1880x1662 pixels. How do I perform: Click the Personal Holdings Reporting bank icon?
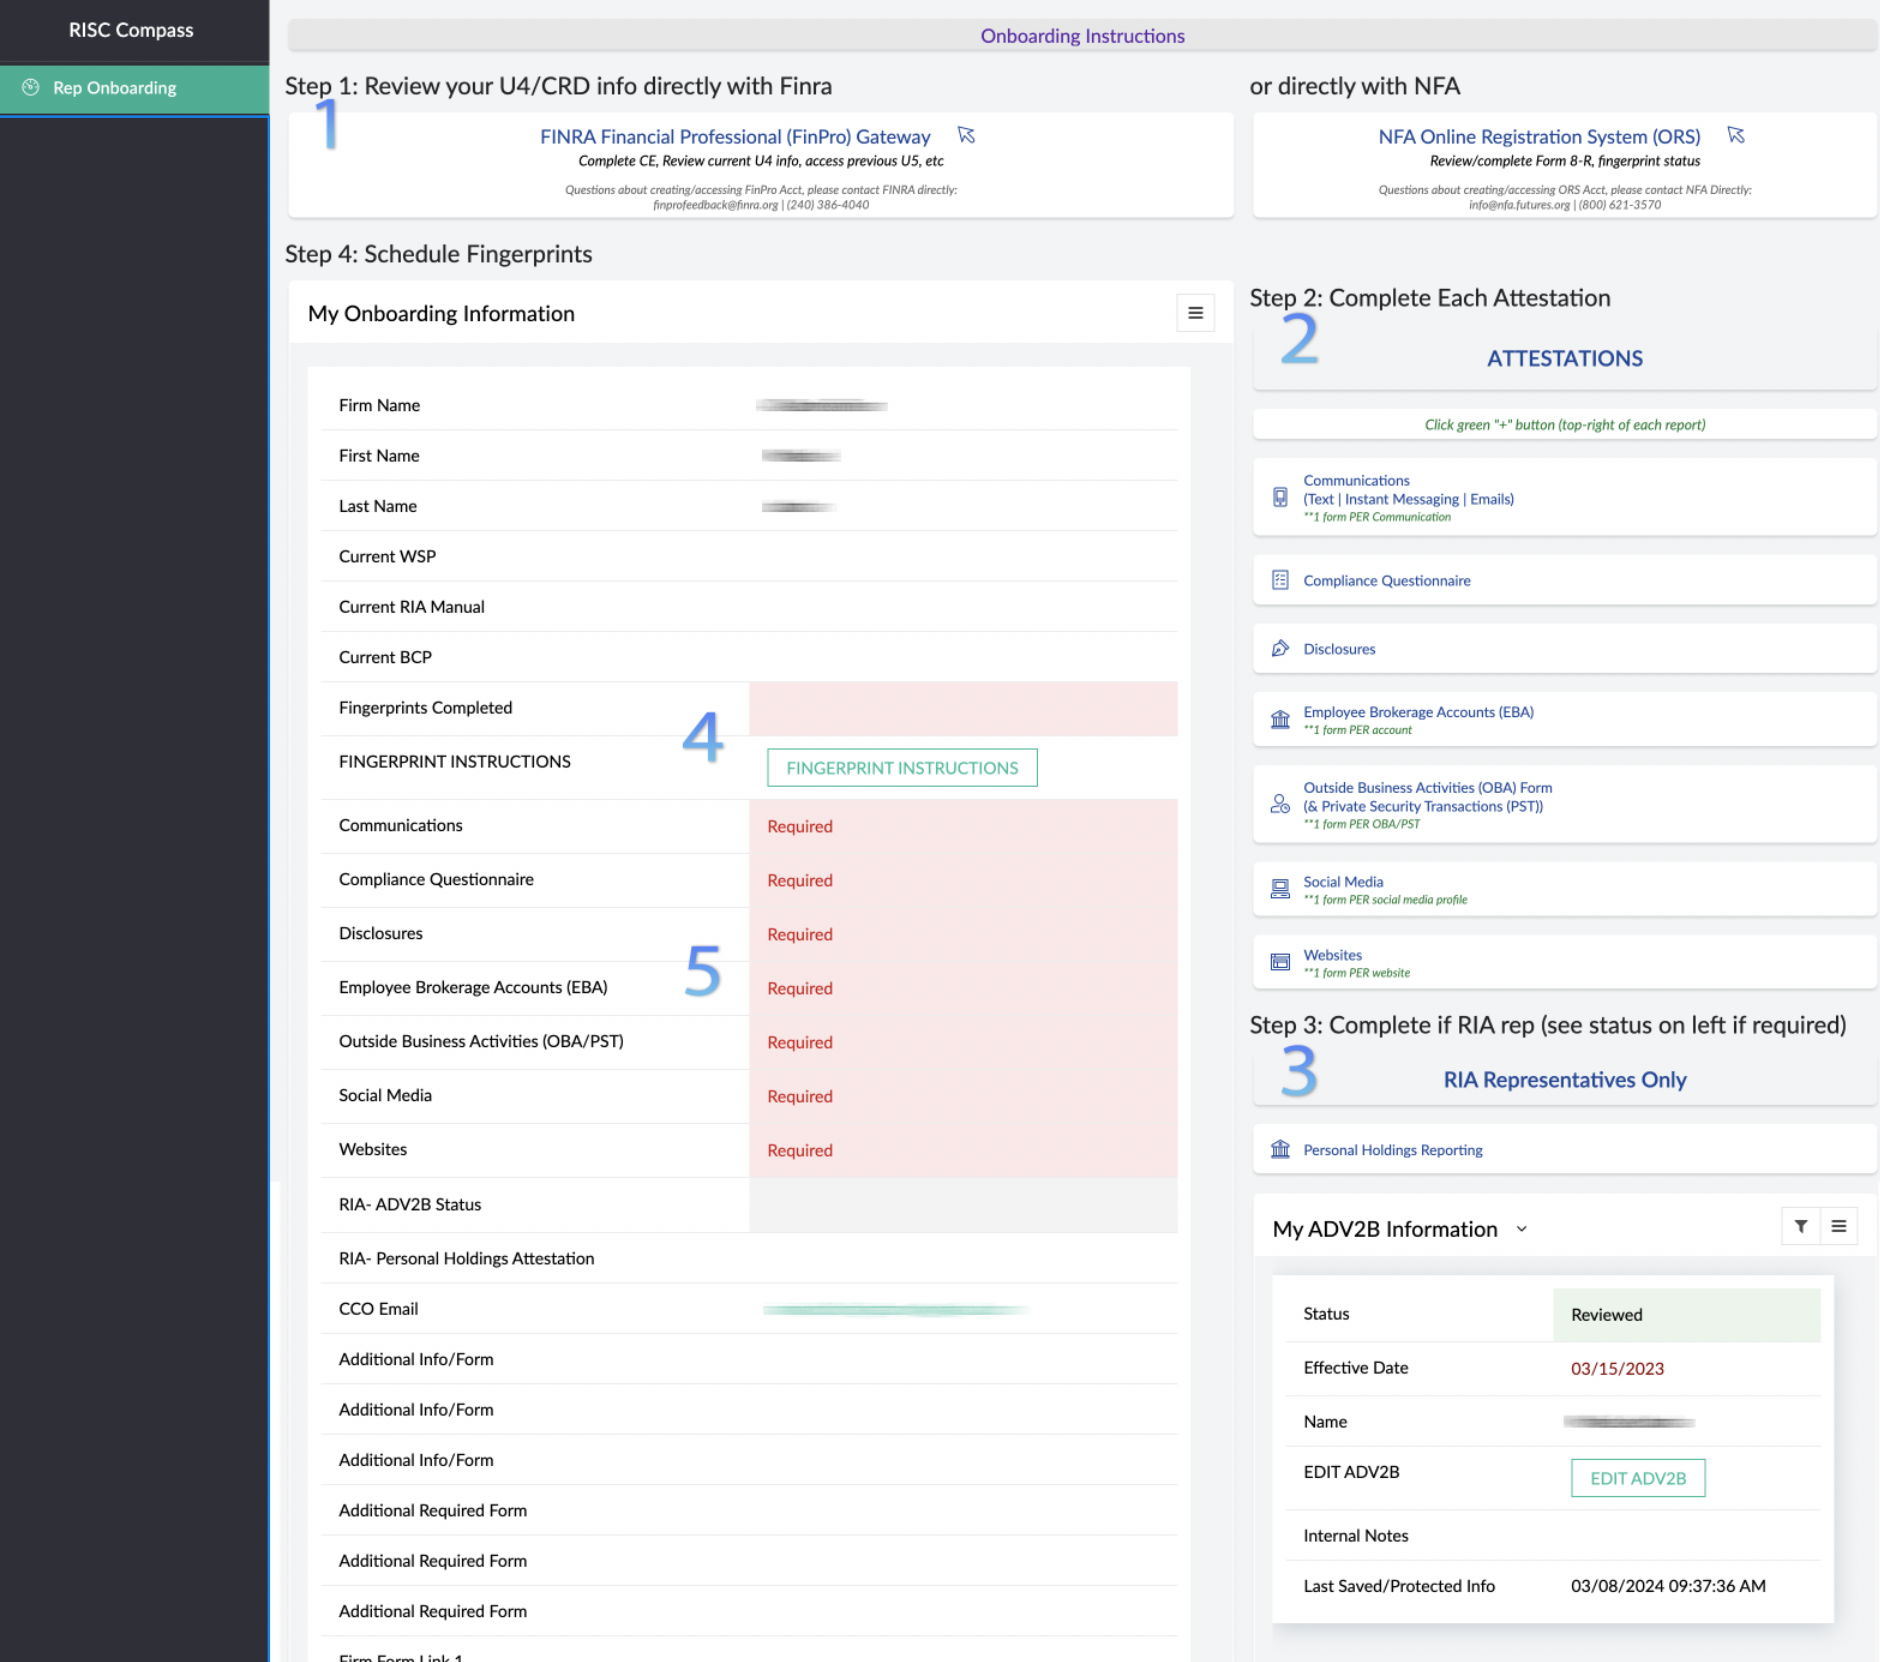pyautogui.click(x=1280, y=1149)
